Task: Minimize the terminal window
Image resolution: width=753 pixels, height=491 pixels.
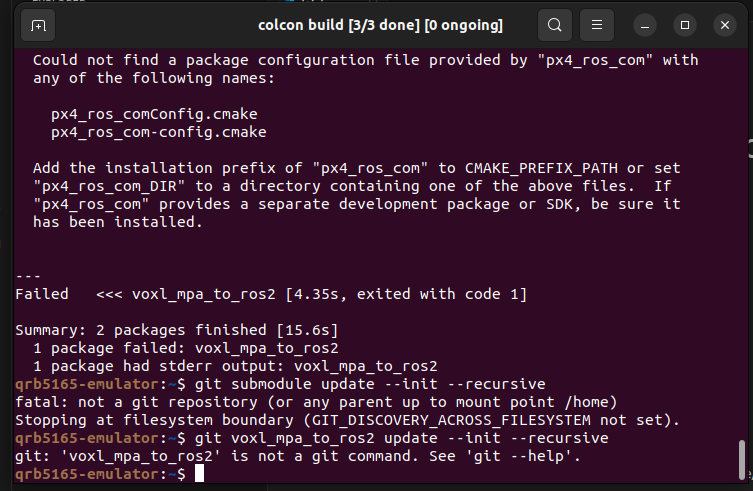Action: click(645, 25)
